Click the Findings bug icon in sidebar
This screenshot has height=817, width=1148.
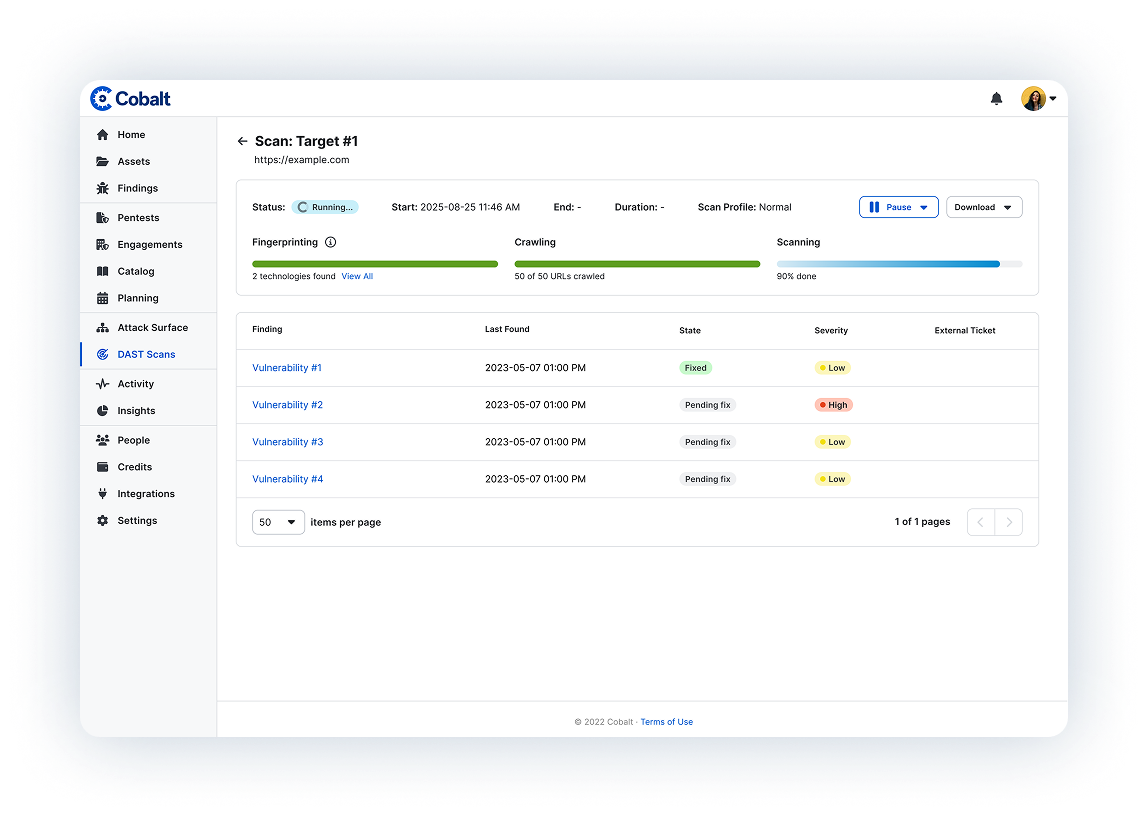(102, 188)
